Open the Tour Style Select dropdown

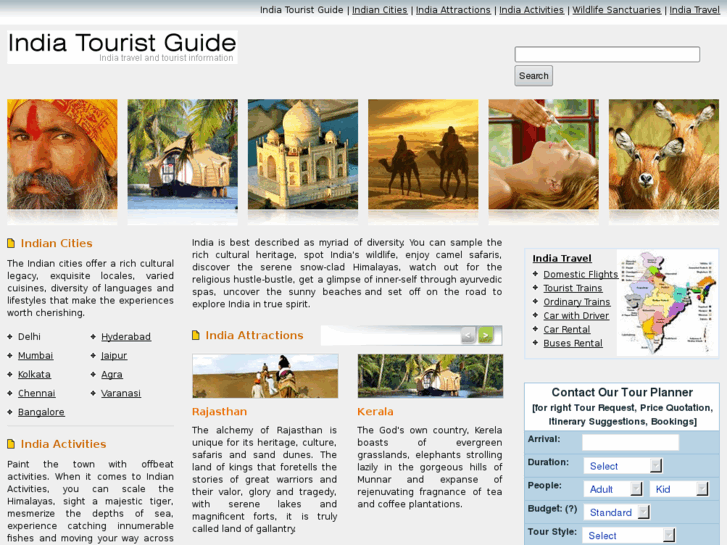click(629, 535)
